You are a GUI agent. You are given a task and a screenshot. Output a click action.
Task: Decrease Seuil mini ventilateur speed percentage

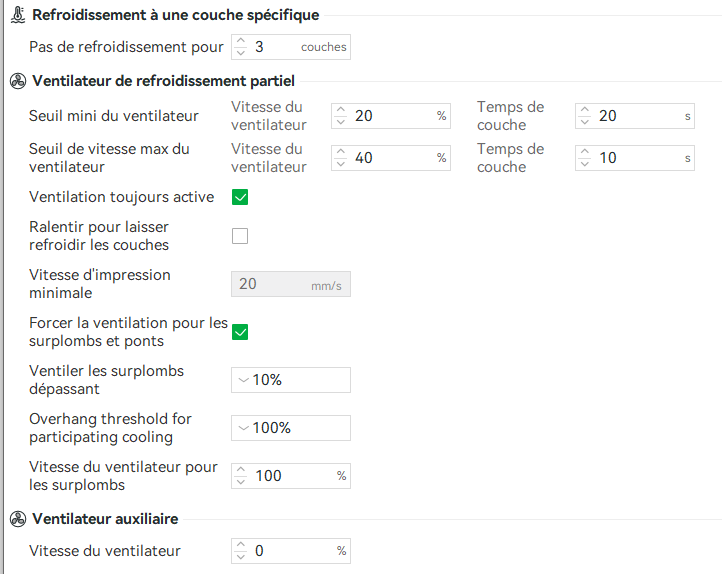(340, 121)
